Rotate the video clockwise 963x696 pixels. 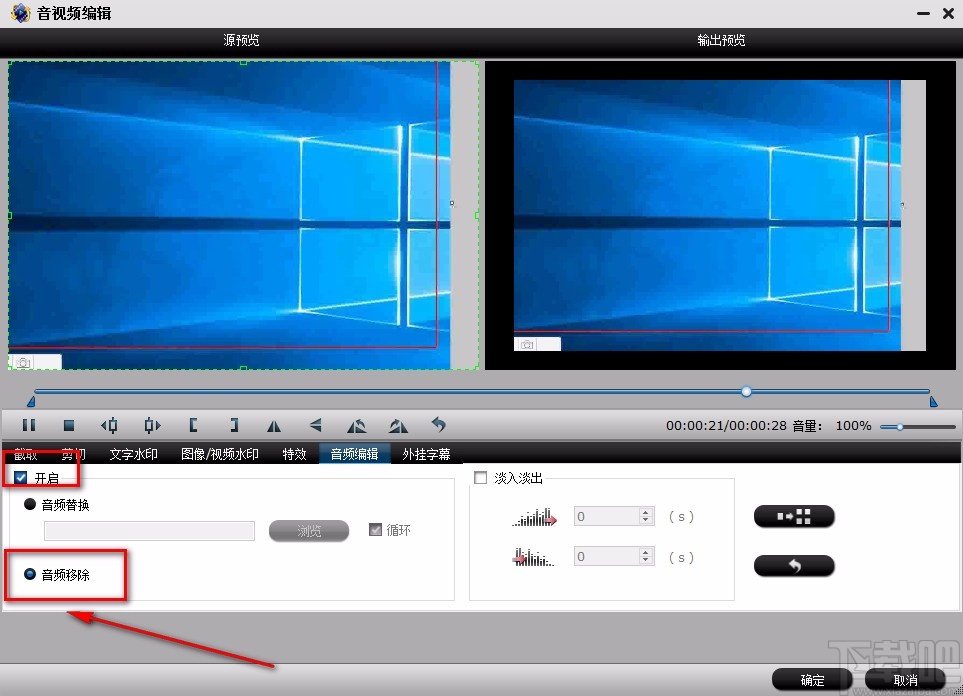point(397,425)
